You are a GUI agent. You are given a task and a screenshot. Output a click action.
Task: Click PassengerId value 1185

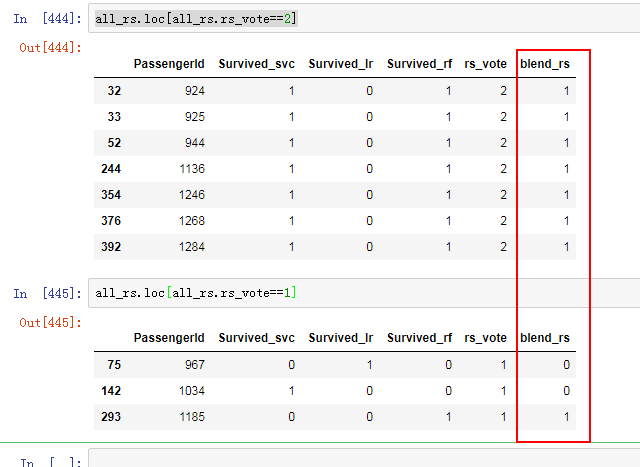192,417
